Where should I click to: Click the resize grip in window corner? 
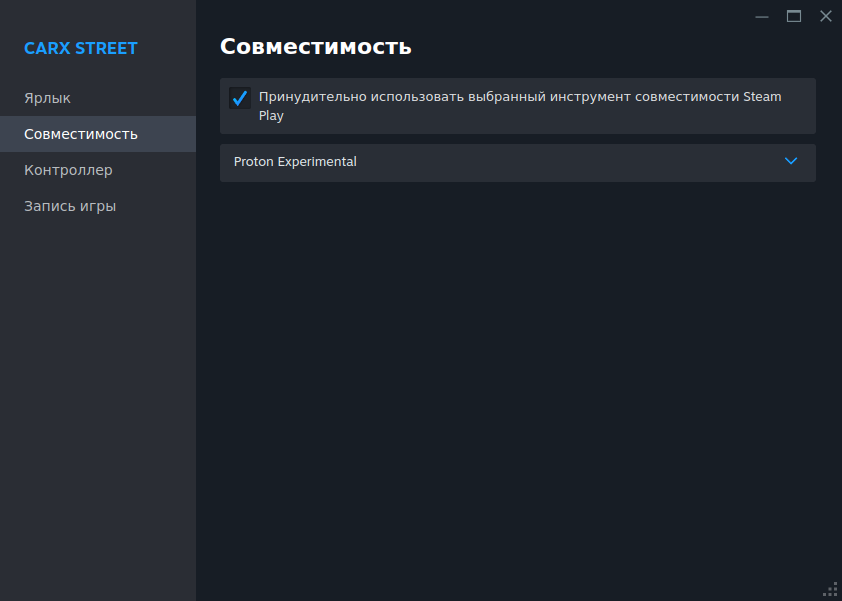(x=830, y=589)
